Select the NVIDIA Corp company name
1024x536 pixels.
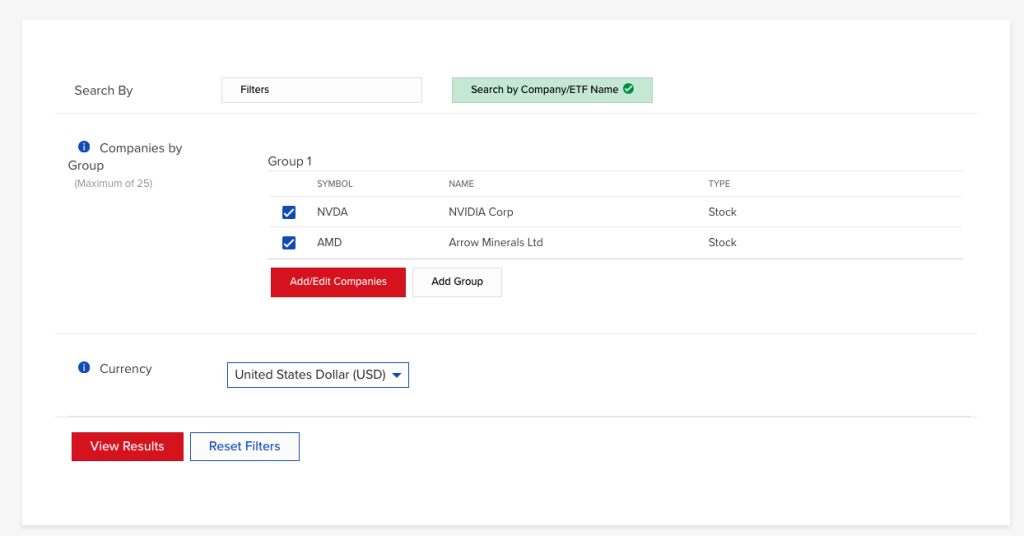pyautogui.click(x=481, y=212)
